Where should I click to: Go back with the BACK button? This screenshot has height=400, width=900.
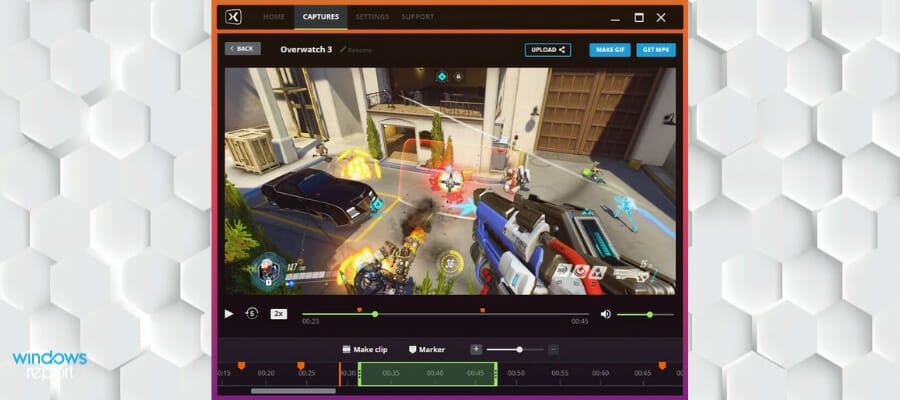243,49
